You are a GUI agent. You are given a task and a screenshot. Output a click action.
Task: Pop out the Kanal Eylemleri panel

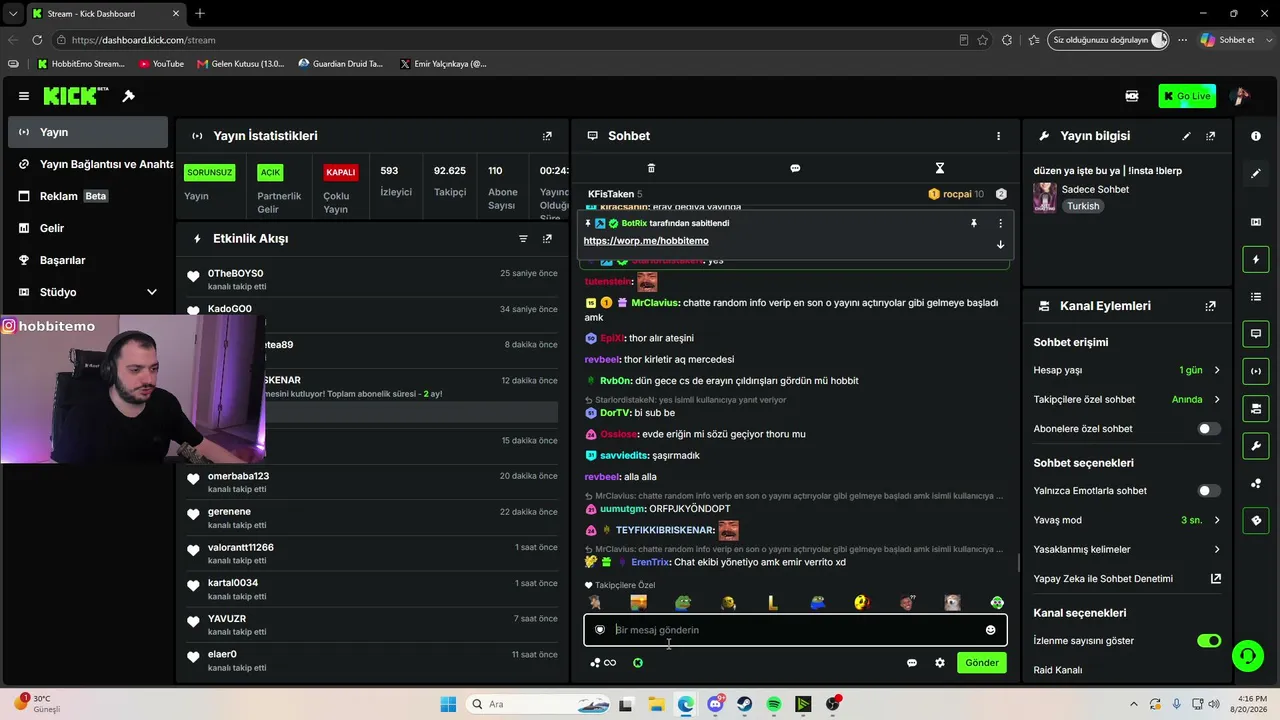pyautogui.click(x=1211, y=306)
